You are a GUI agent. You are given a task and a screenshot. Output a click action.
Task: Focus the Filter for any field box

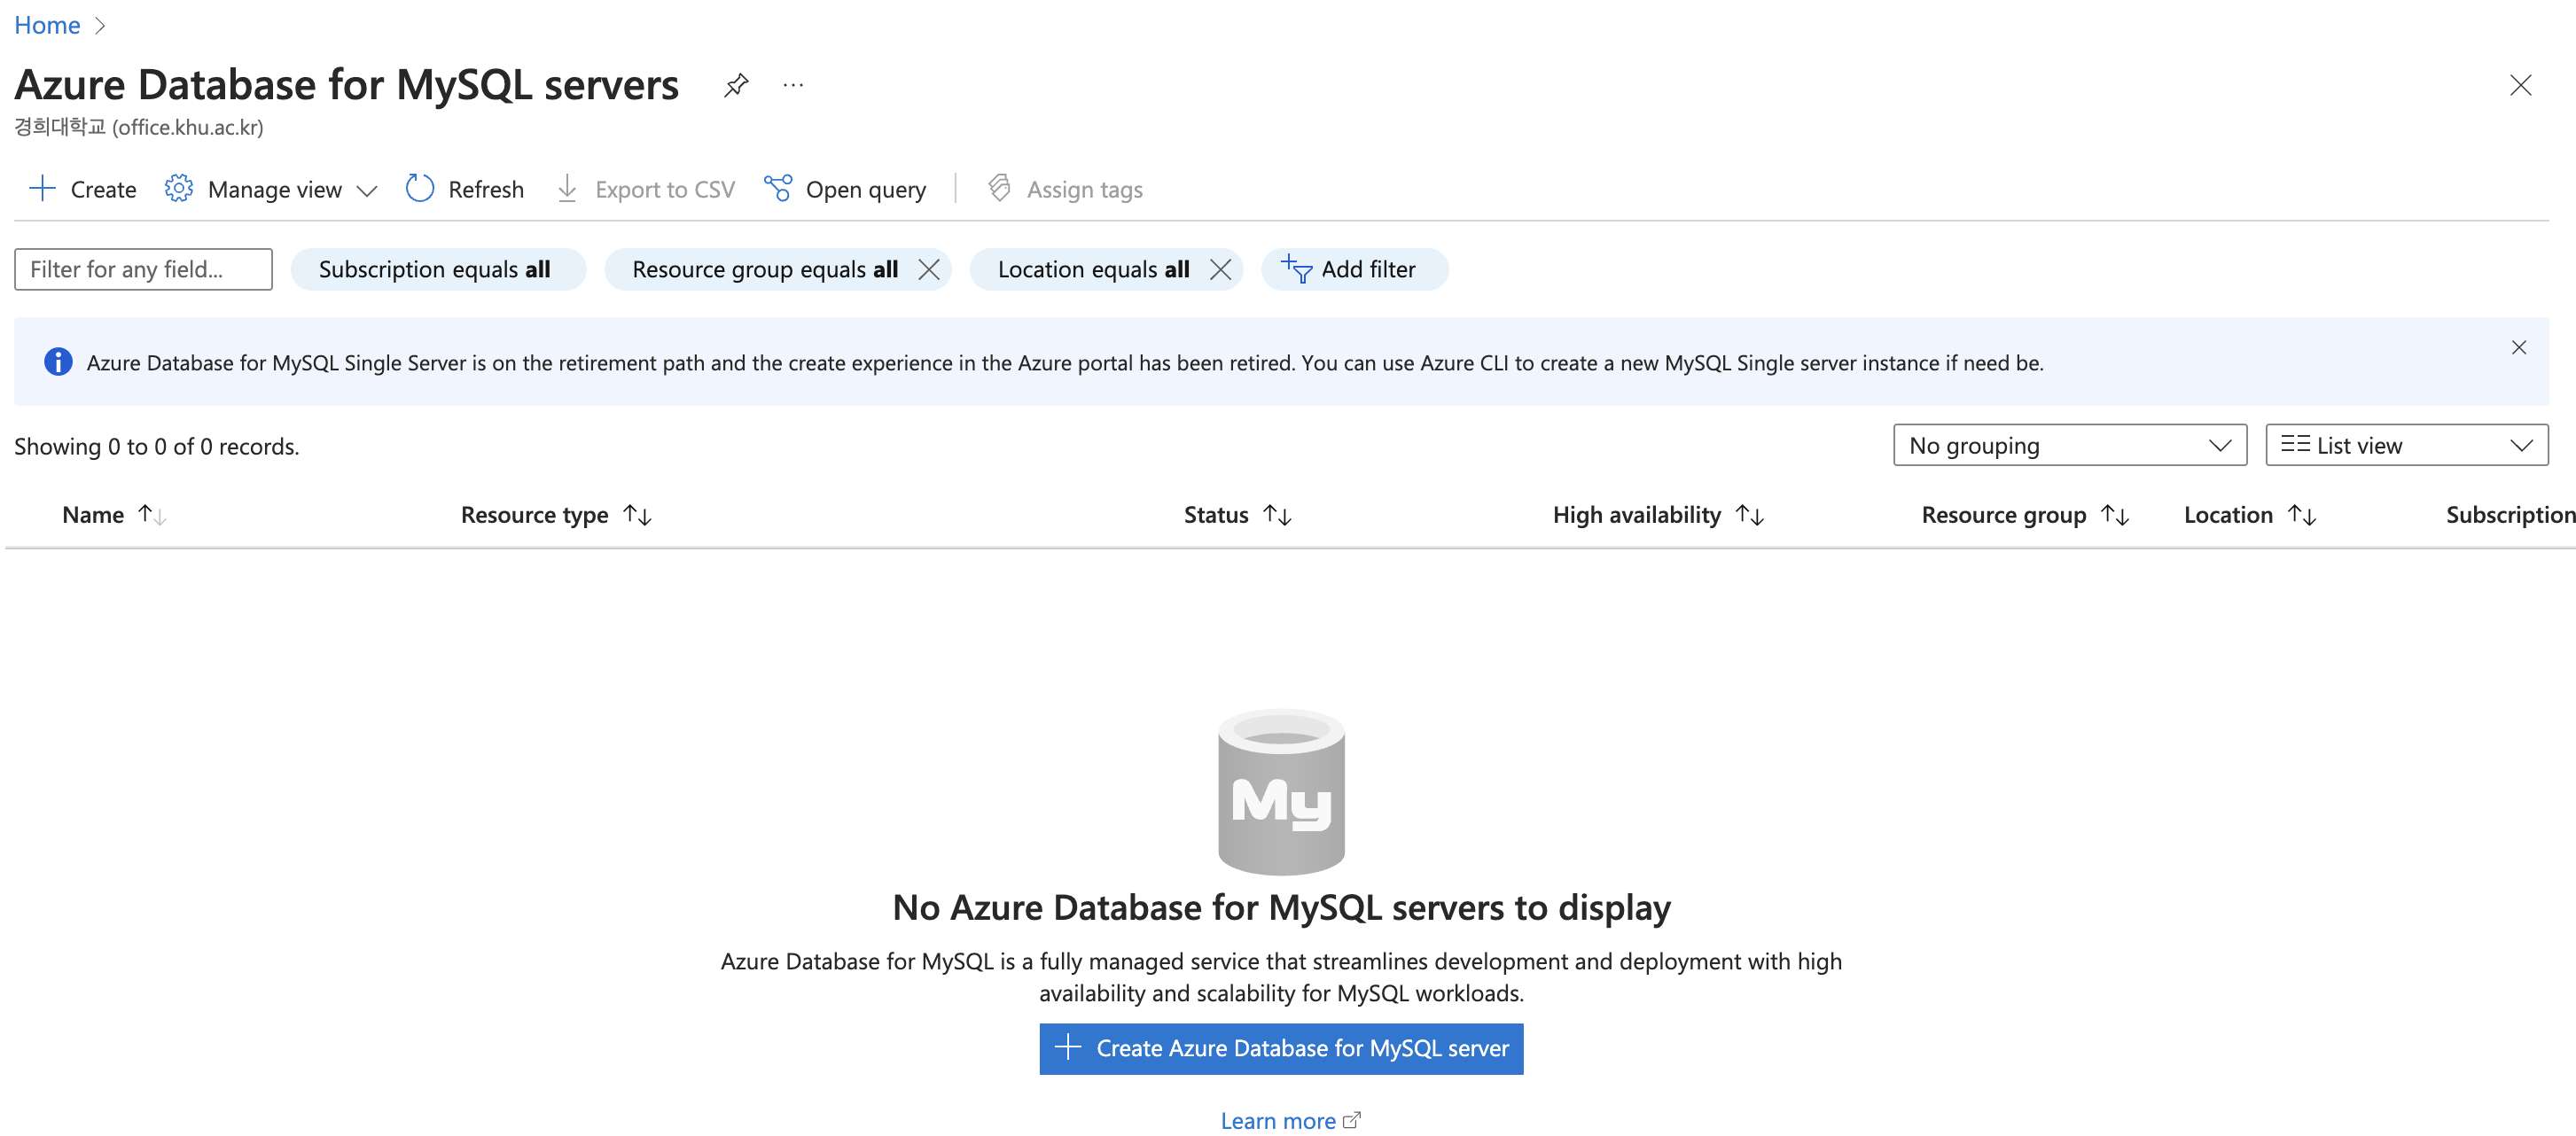tap(143, 269)
